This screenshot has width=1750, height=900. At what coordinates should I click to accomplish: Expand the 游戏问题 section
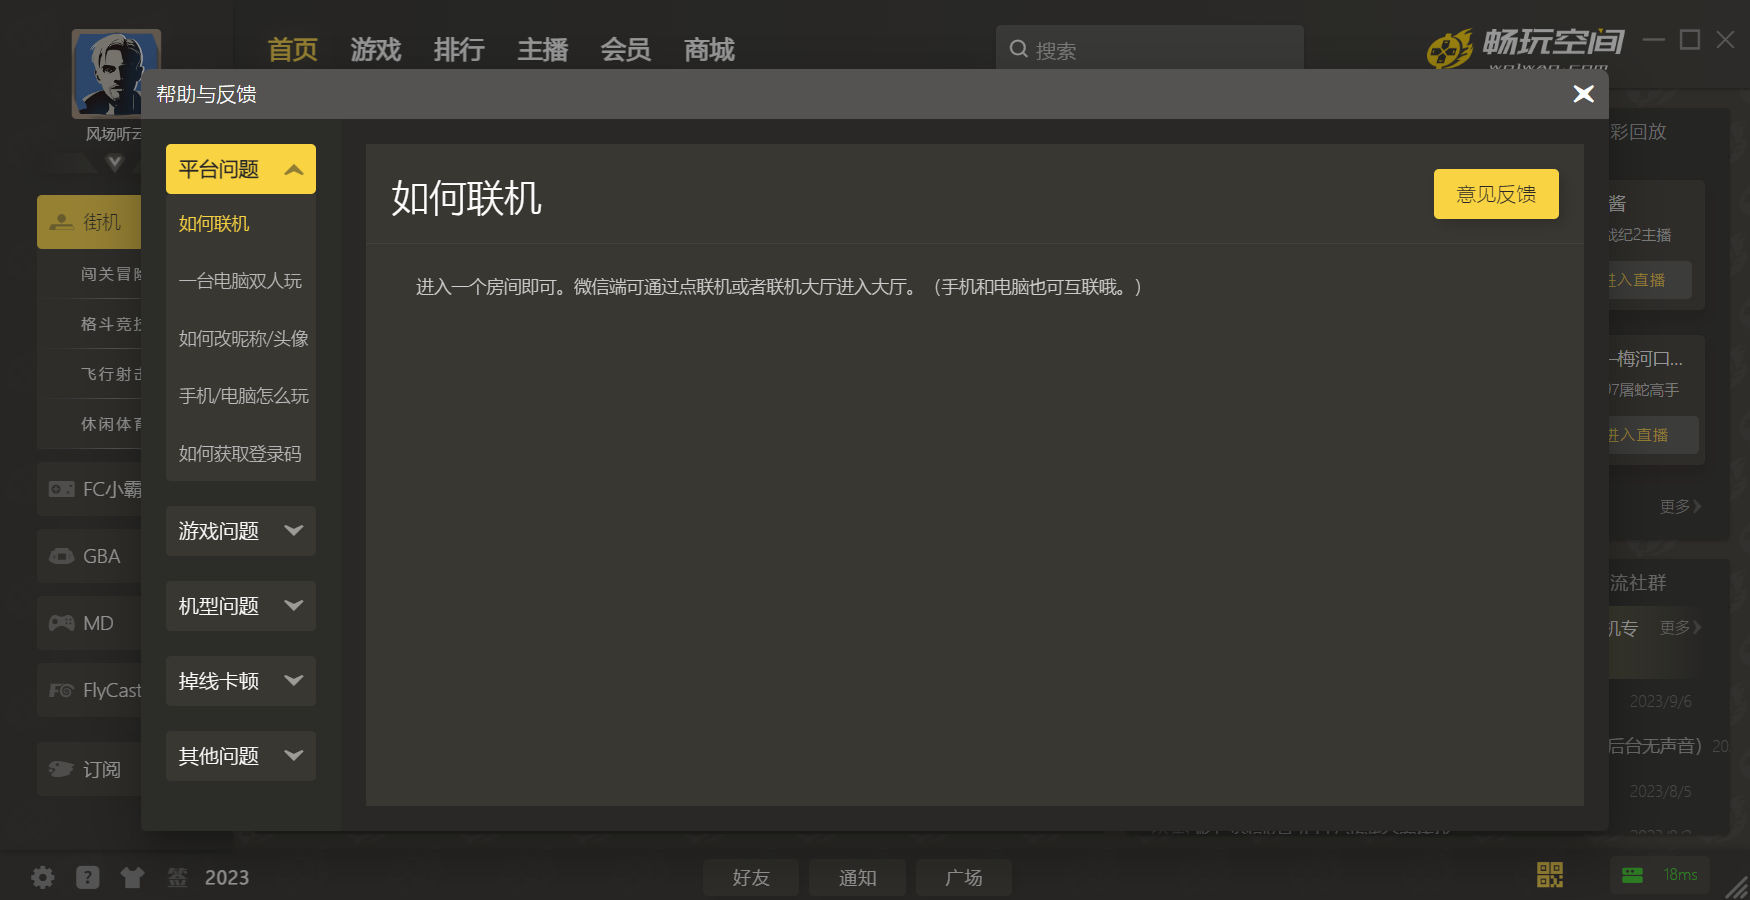241,531
